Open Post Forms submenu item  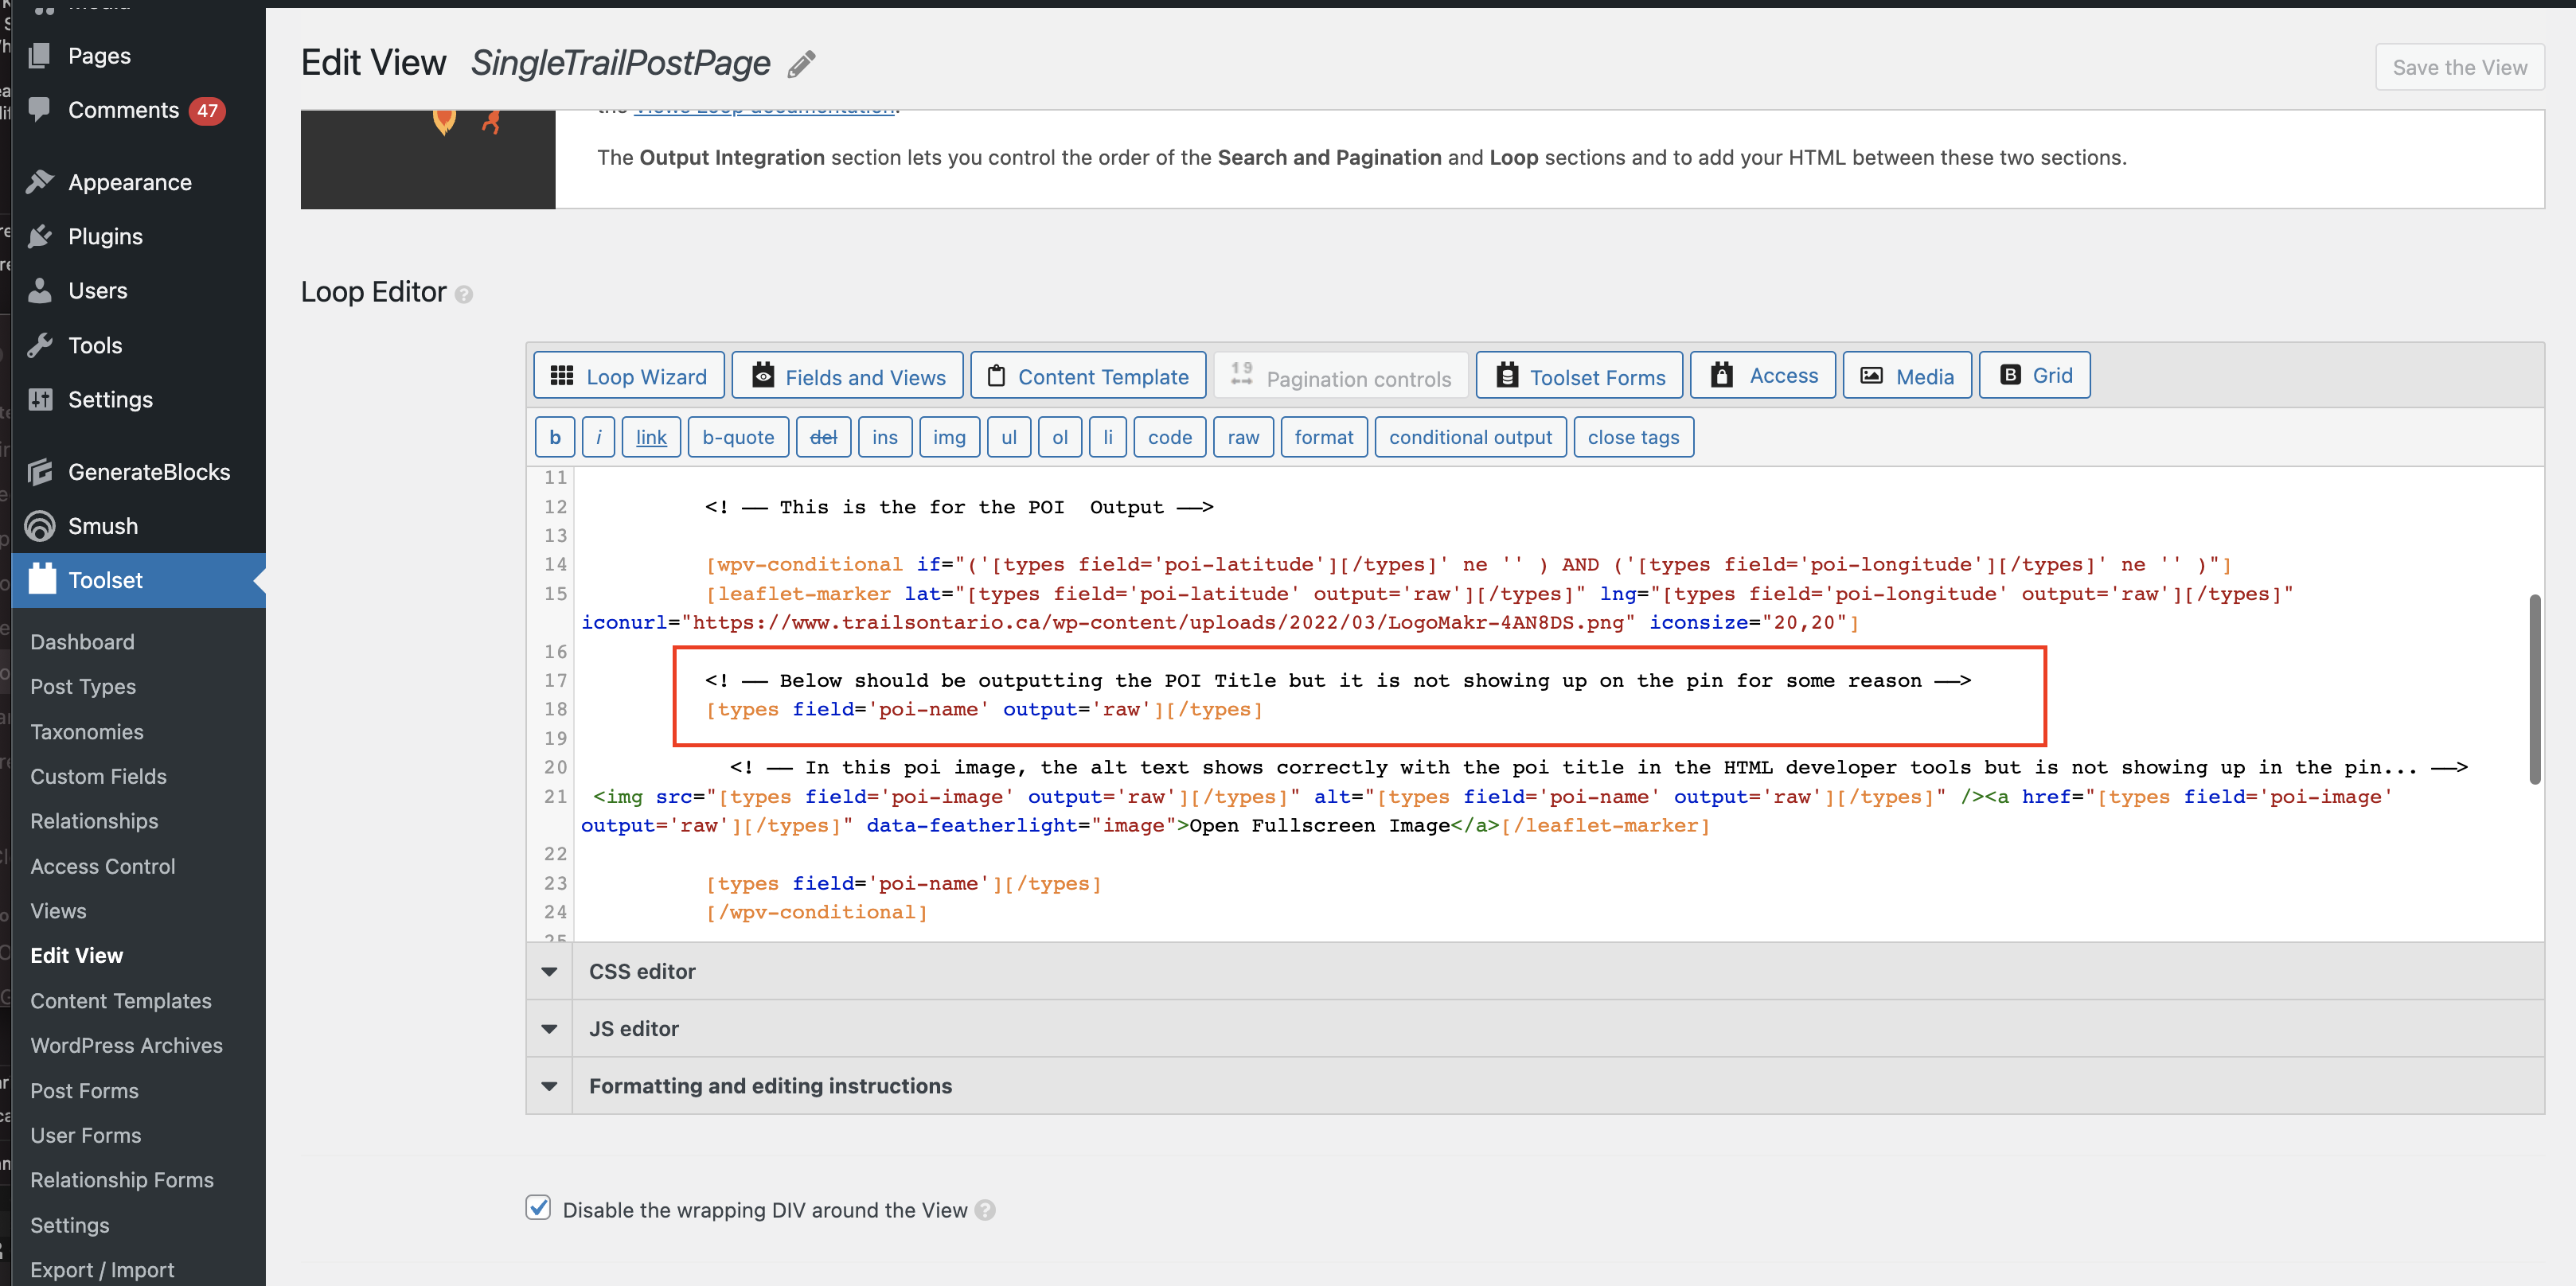(x=84, y=1090)
